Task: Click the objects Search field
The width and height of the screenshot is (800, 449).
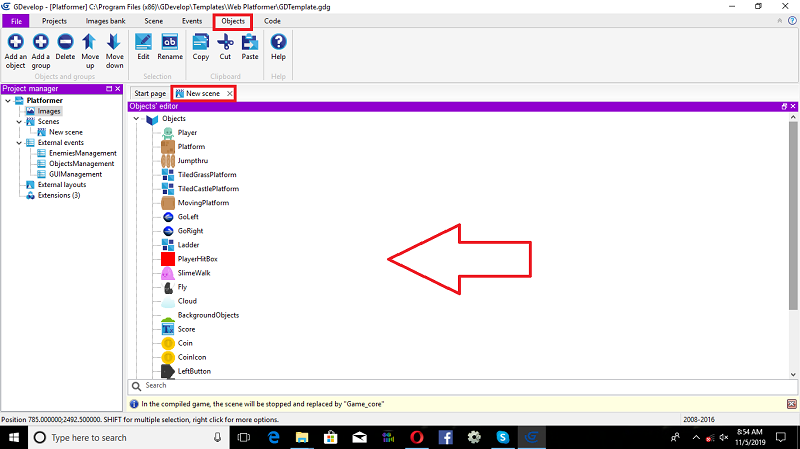Action: coord(462,386)
